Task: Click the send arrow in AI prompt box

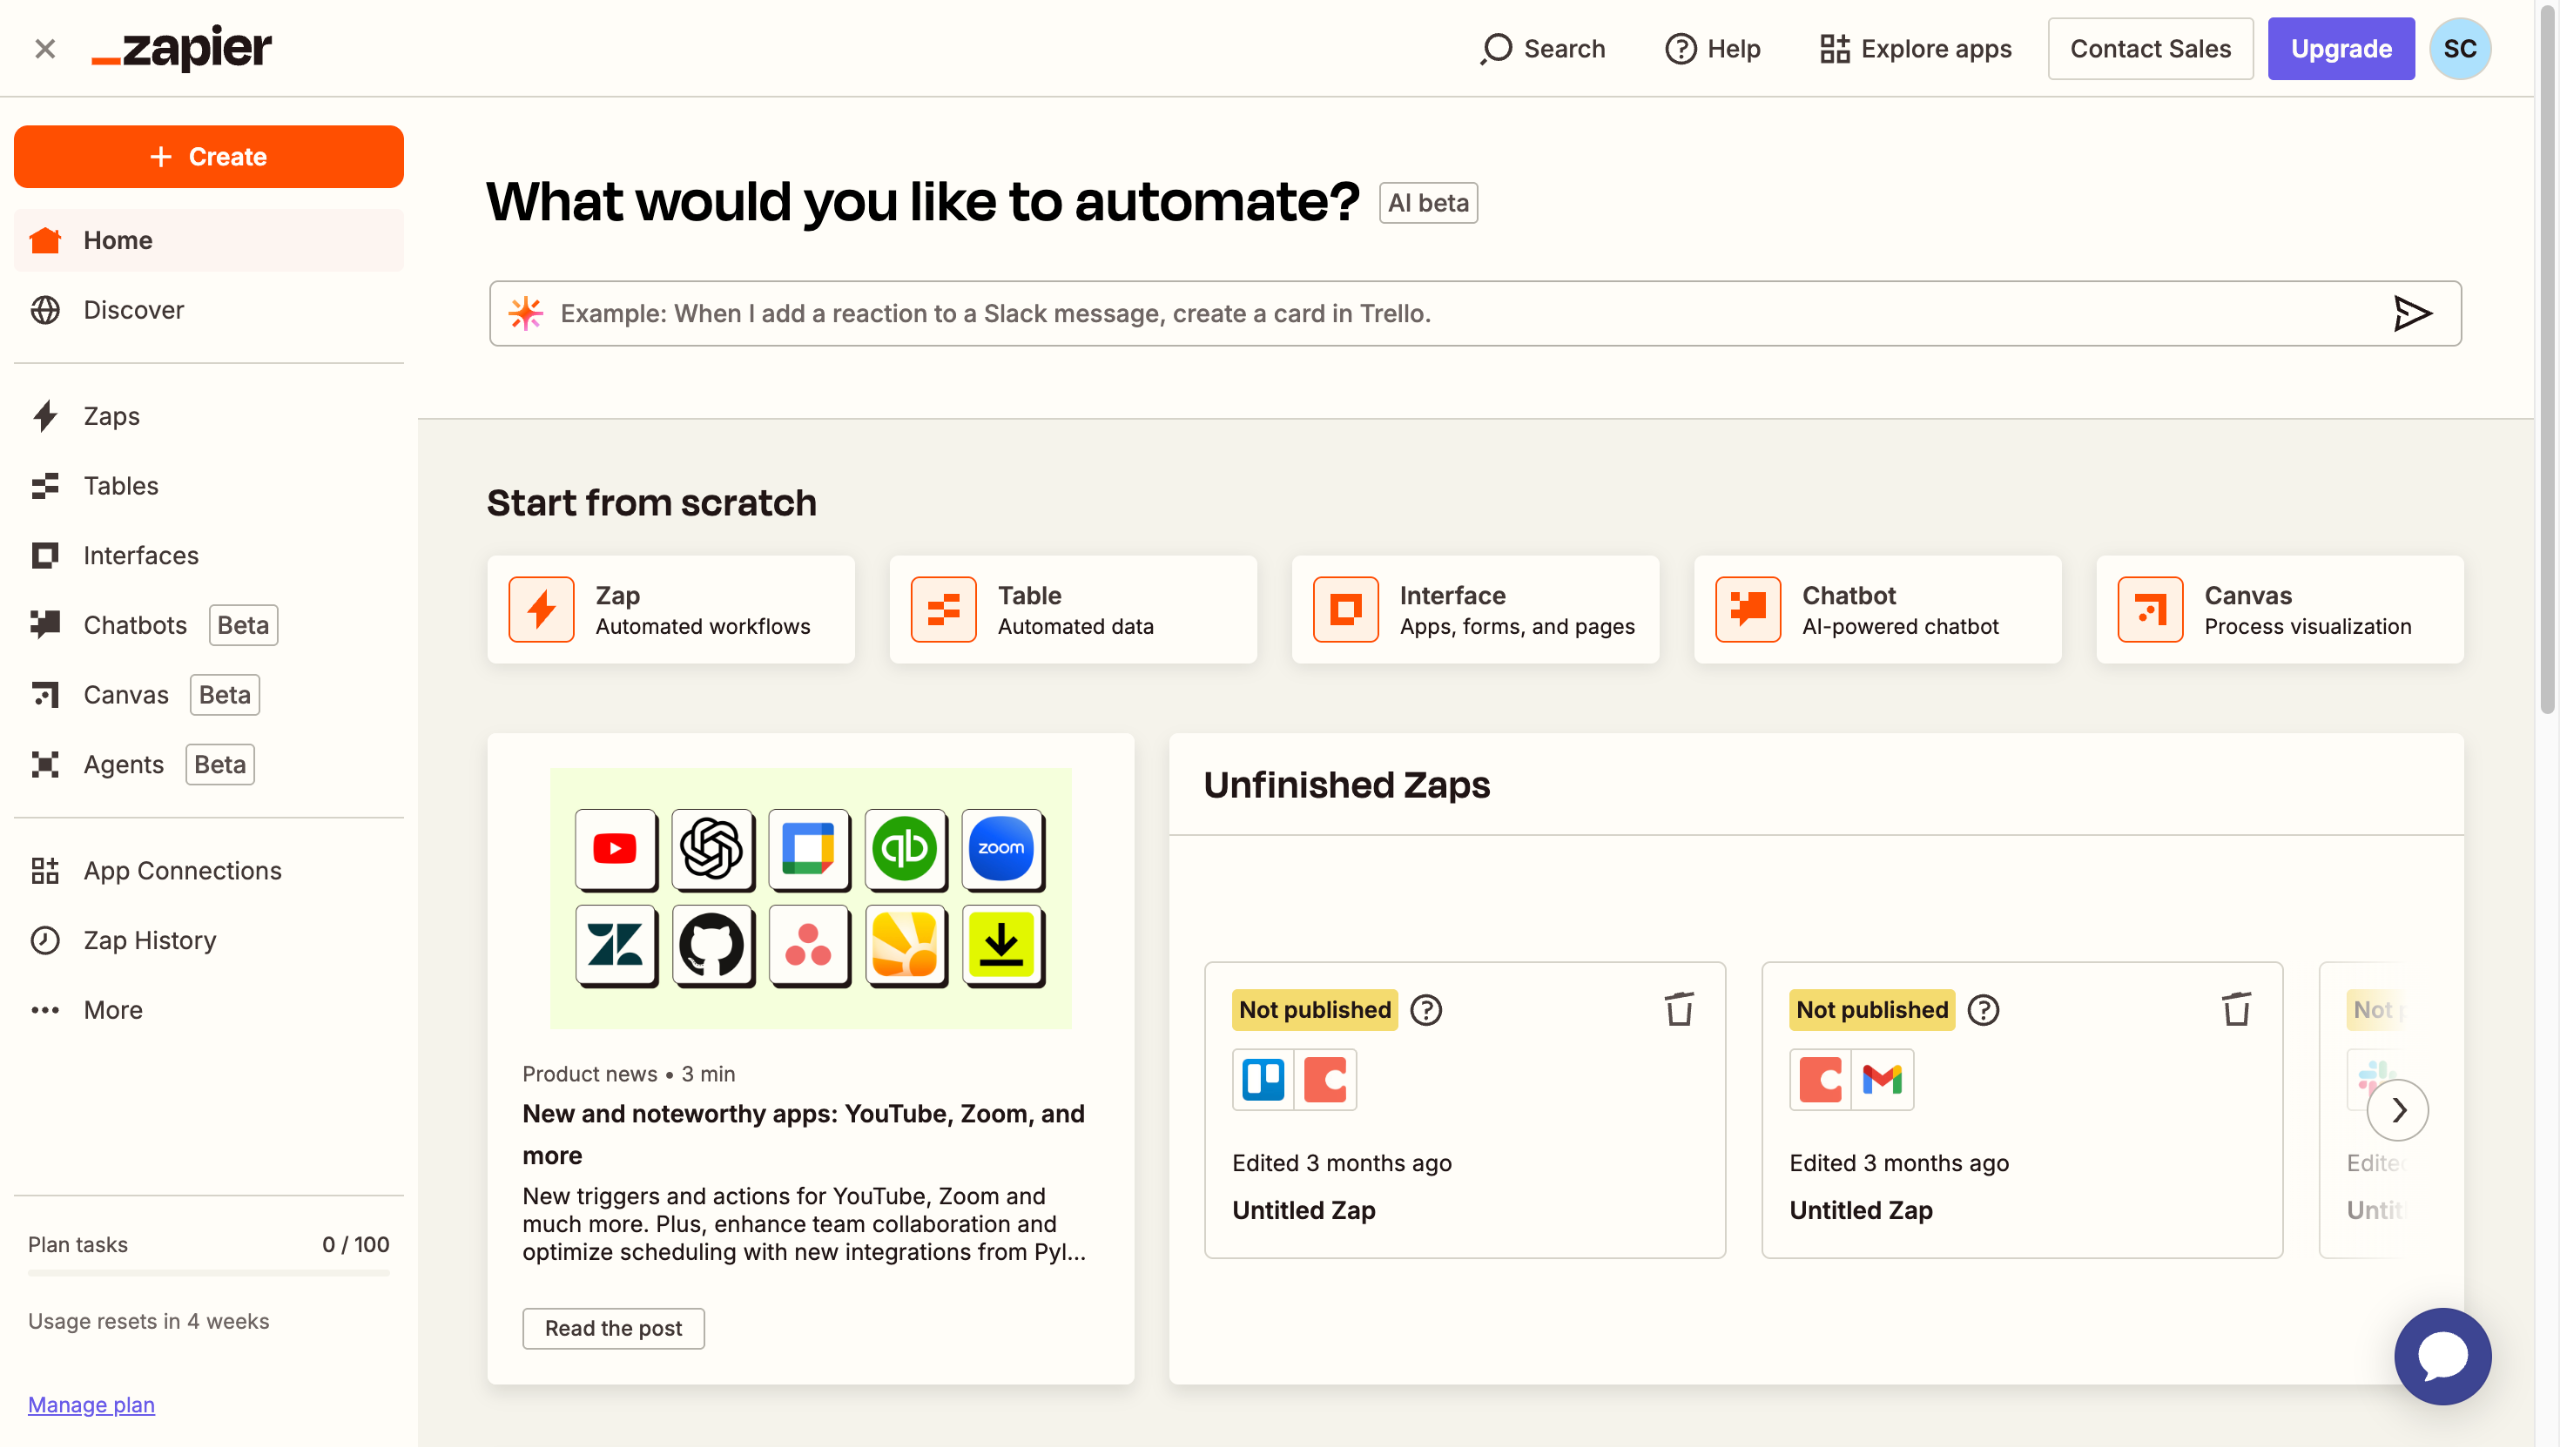Action: pyautogui.click(x=2411, y=313)
